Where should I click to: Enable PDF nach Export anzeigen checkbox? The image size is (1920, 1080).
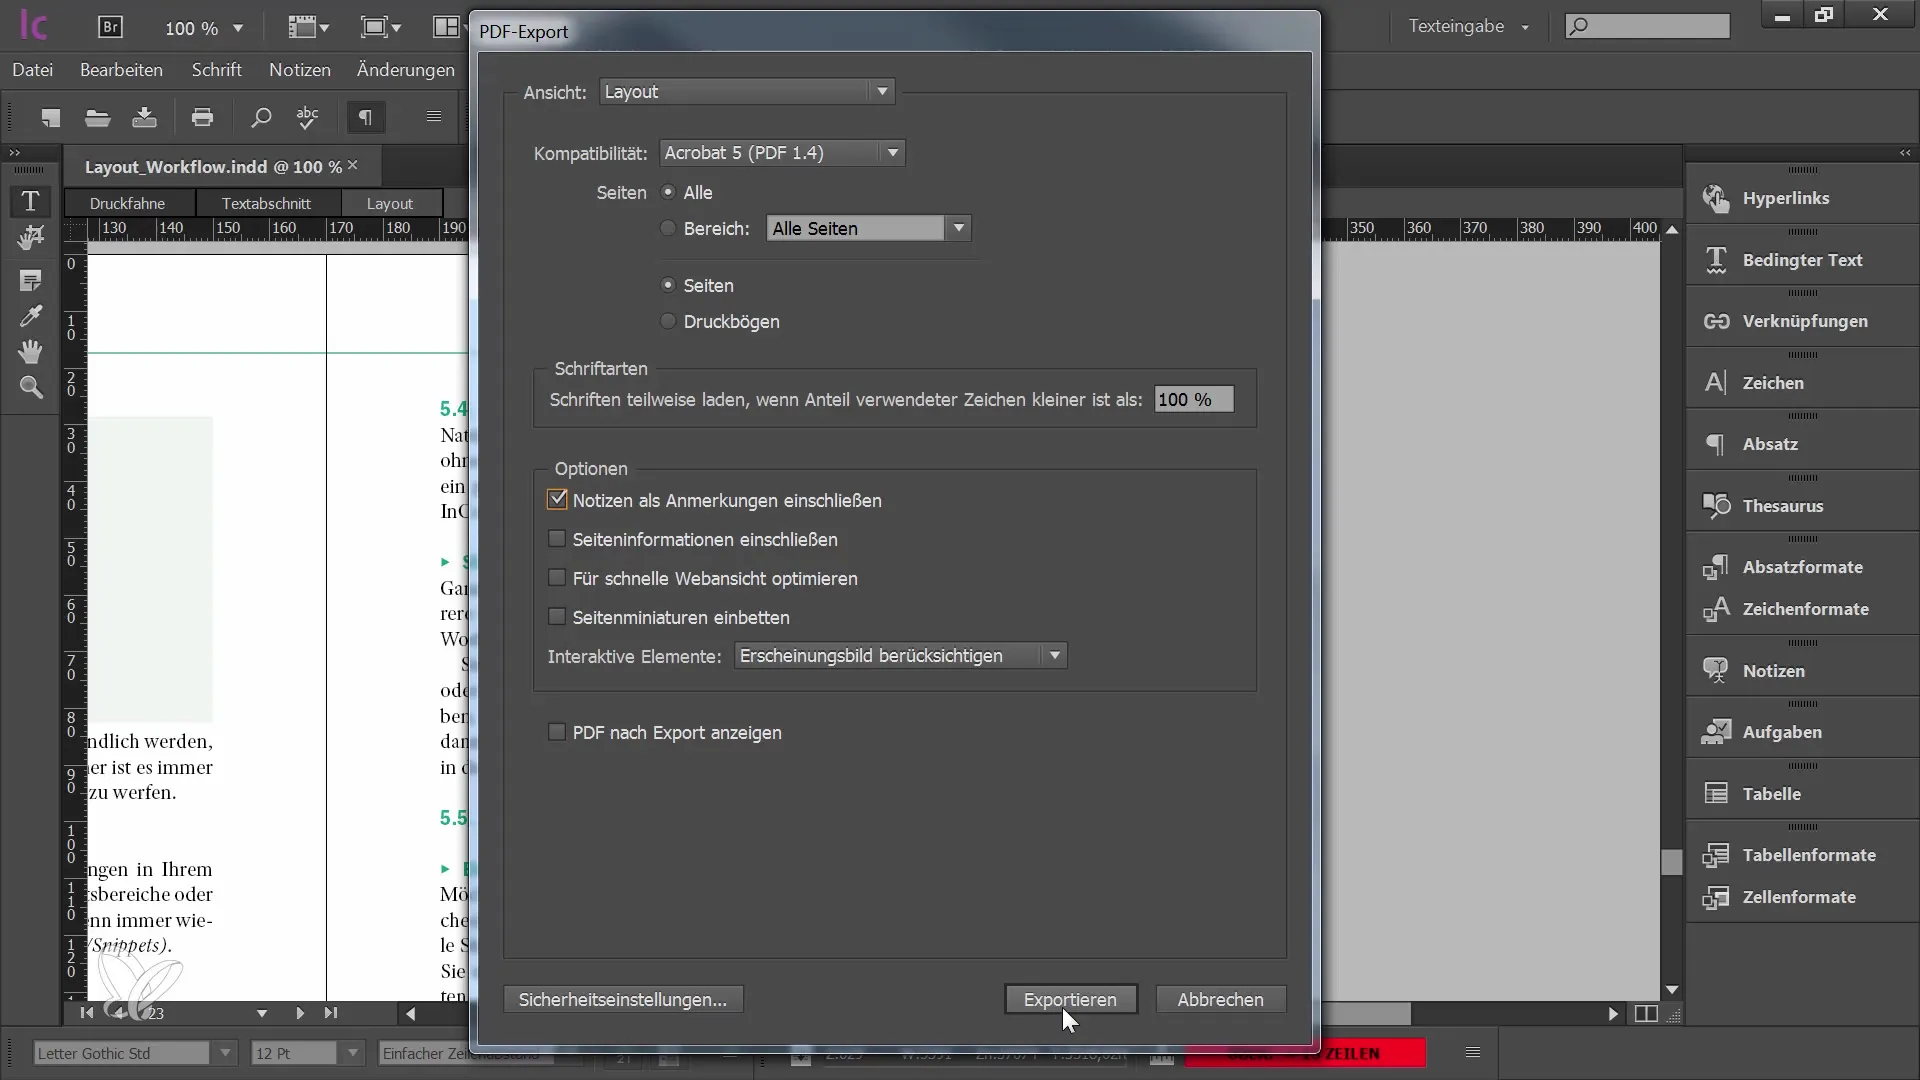tap(556, 732)
